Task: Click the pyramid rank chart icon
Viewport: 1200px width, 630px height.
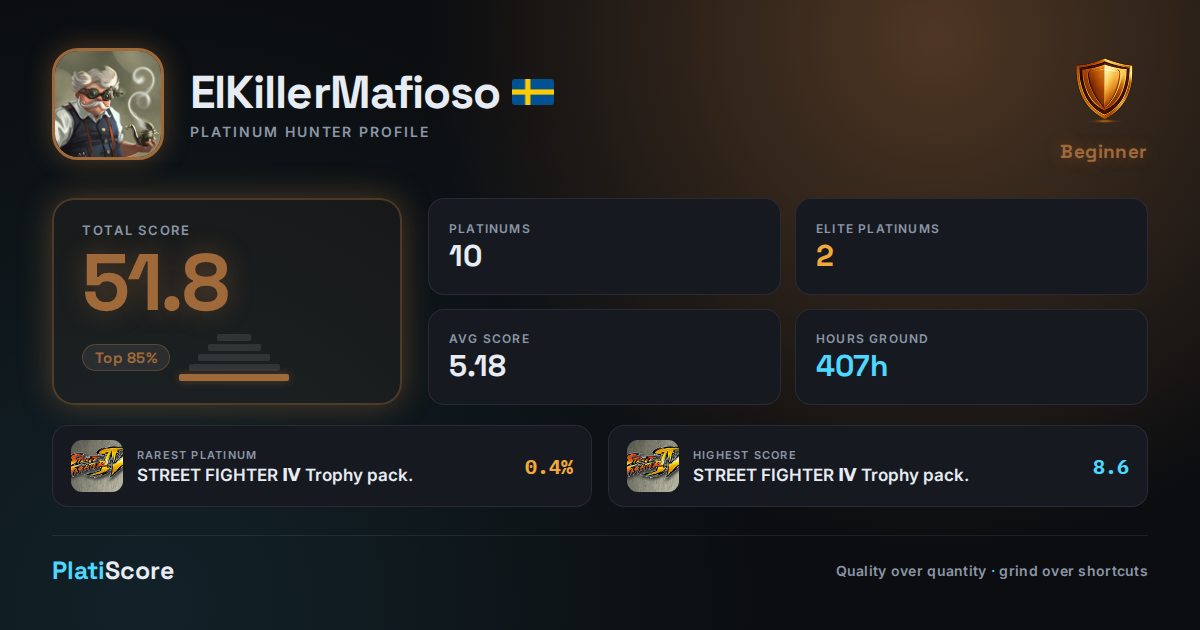Action: 234,358
